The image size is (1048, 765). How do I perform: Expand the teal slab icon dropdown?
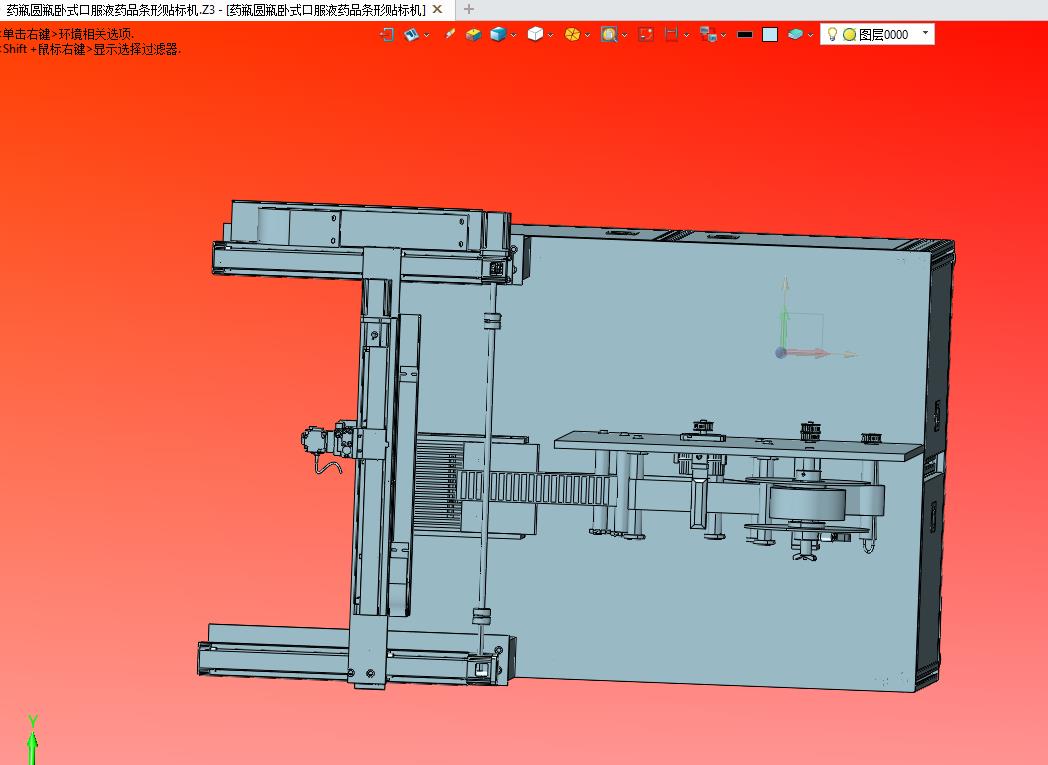coord(810,35)
